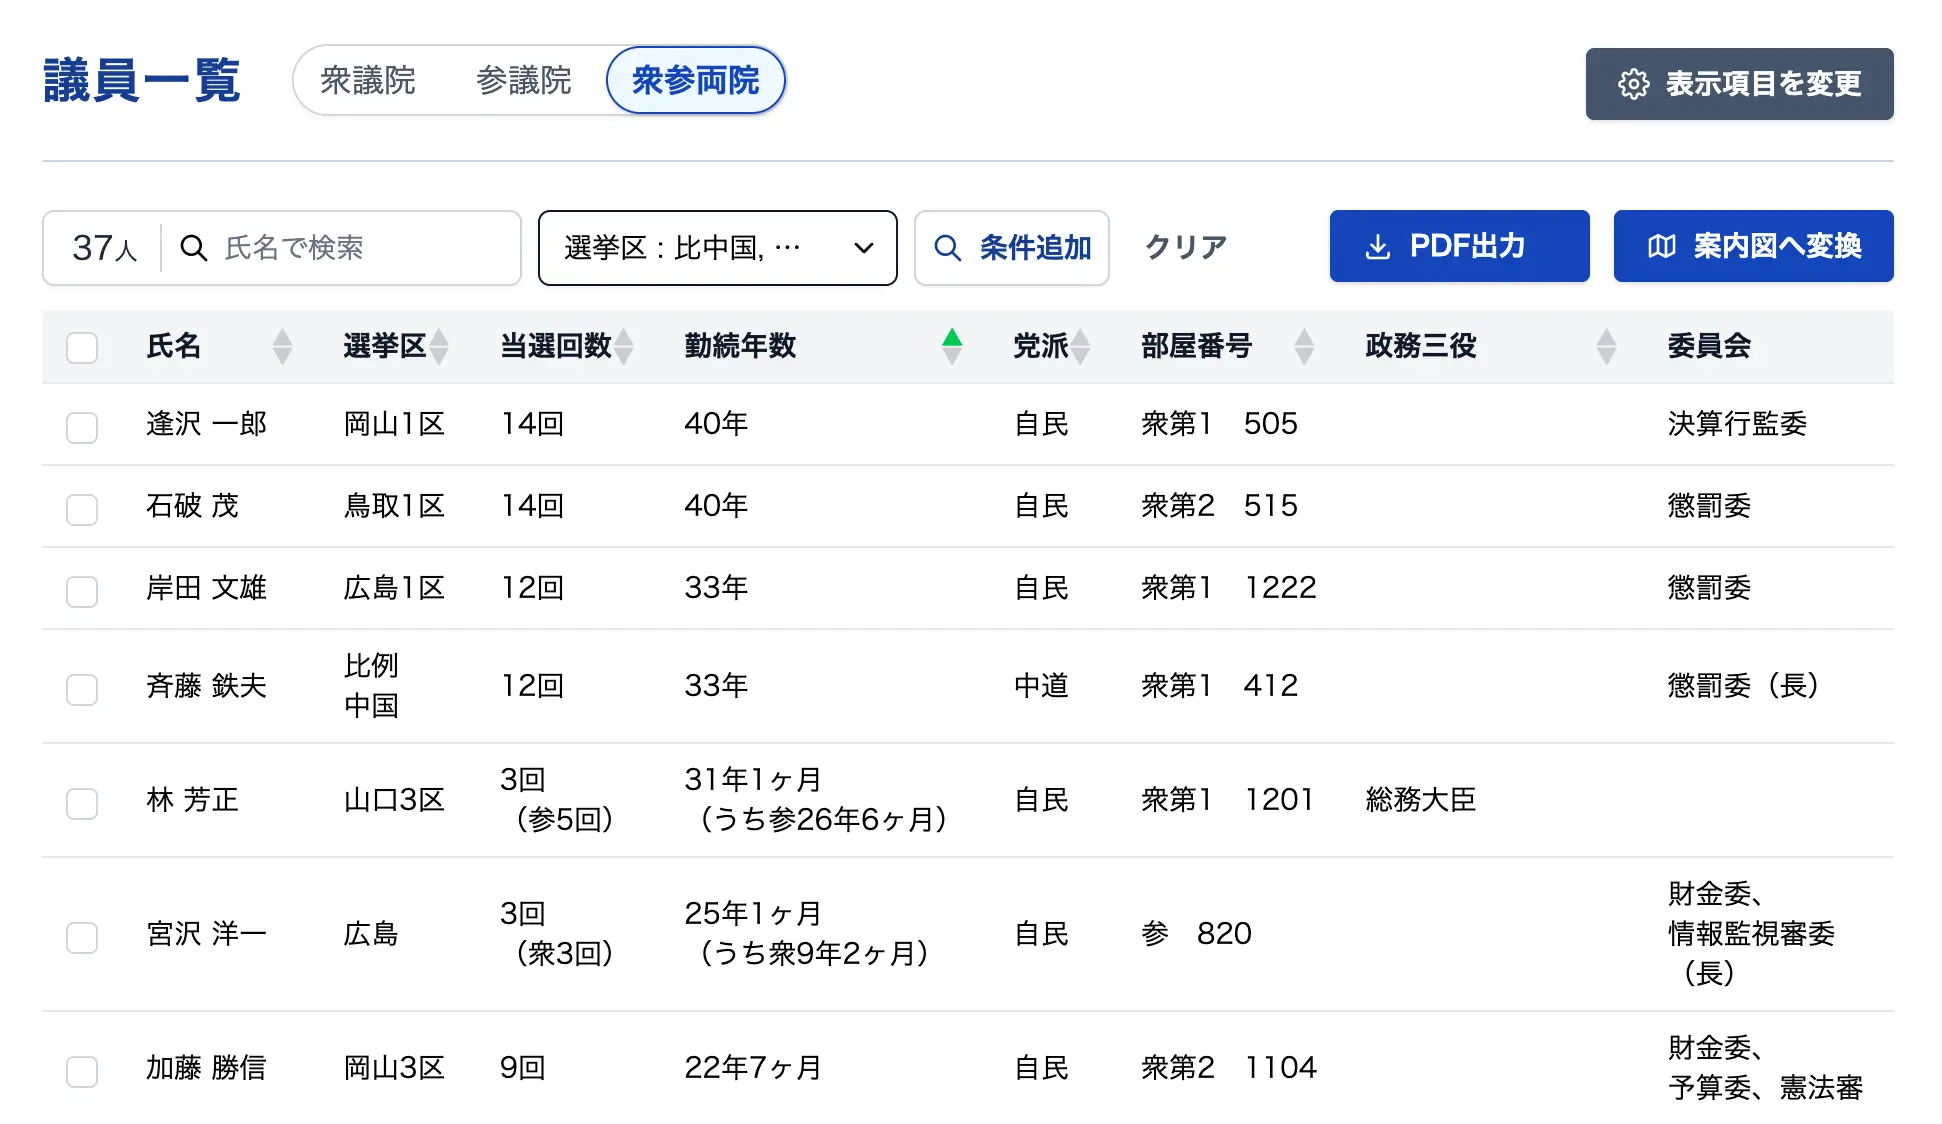Viewport: 1942px width, 1124px height.
Task: Click the PDF出力 button
Action: pos(1459,246)
